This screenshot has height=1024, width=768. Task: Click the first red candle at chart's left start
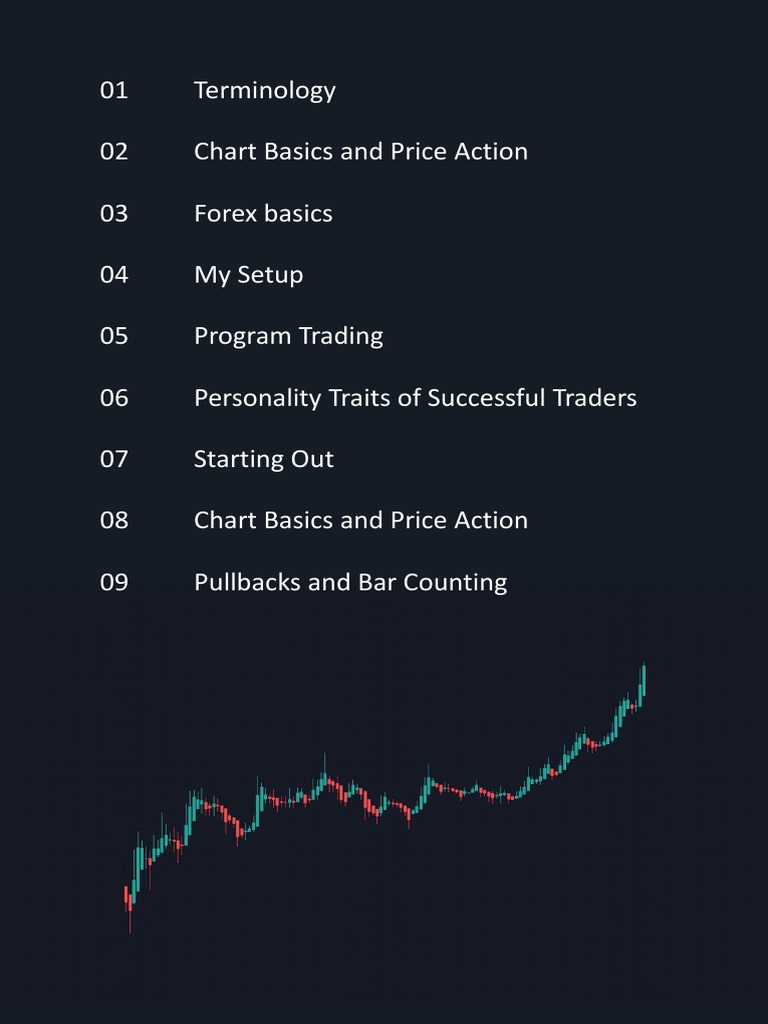pyautogui.click(x=126, y=896)
